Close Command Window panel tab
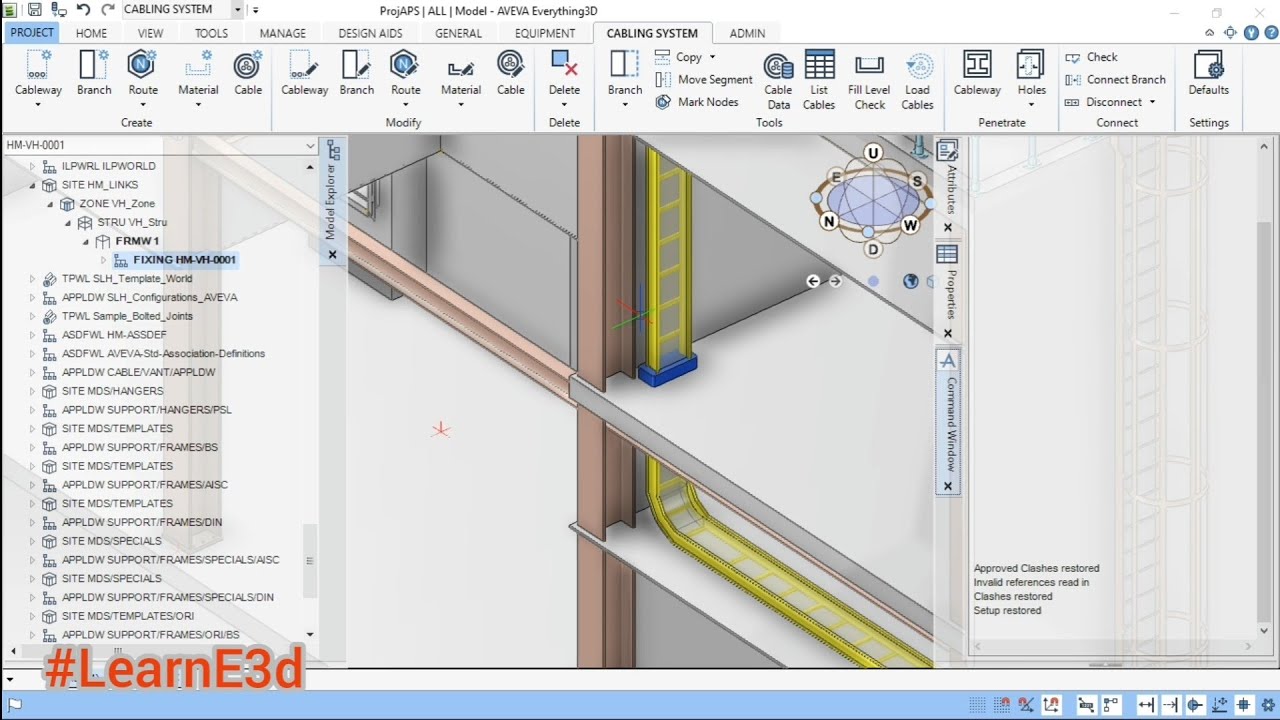1280x720 pixels. (948, 487)
